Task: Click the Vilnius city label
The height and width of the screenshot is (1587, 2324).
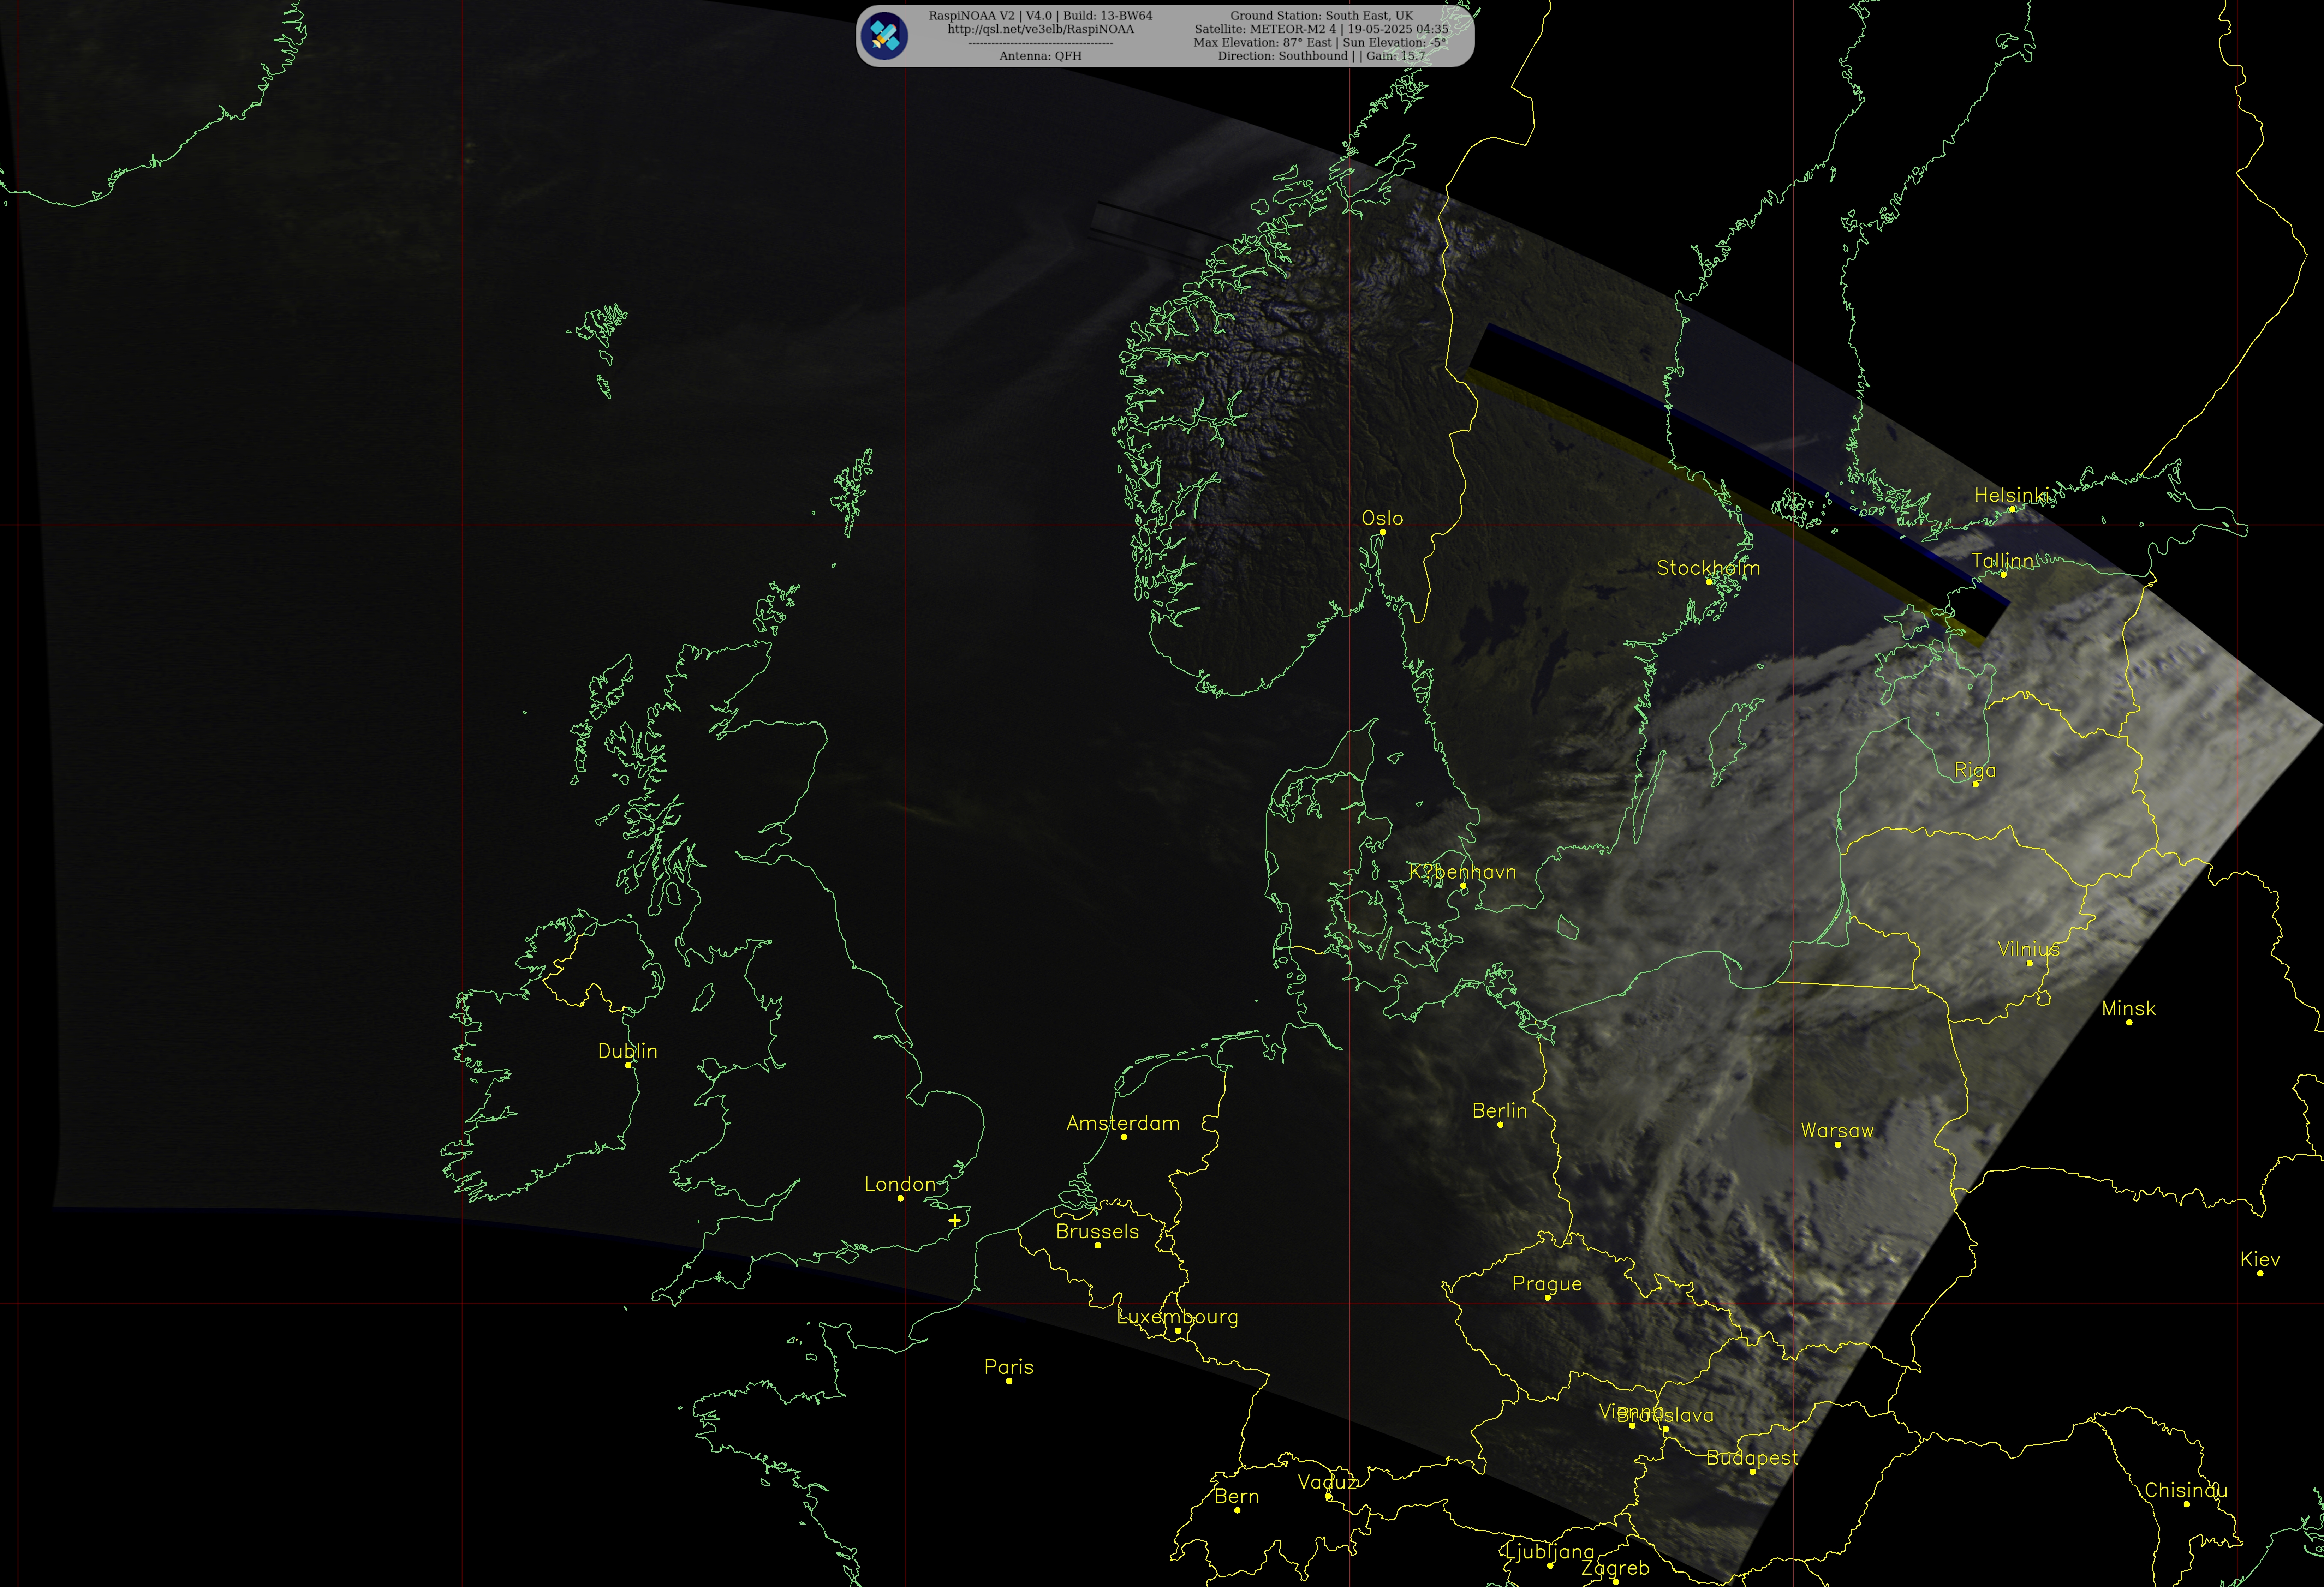Action: tap(2029, 949)
